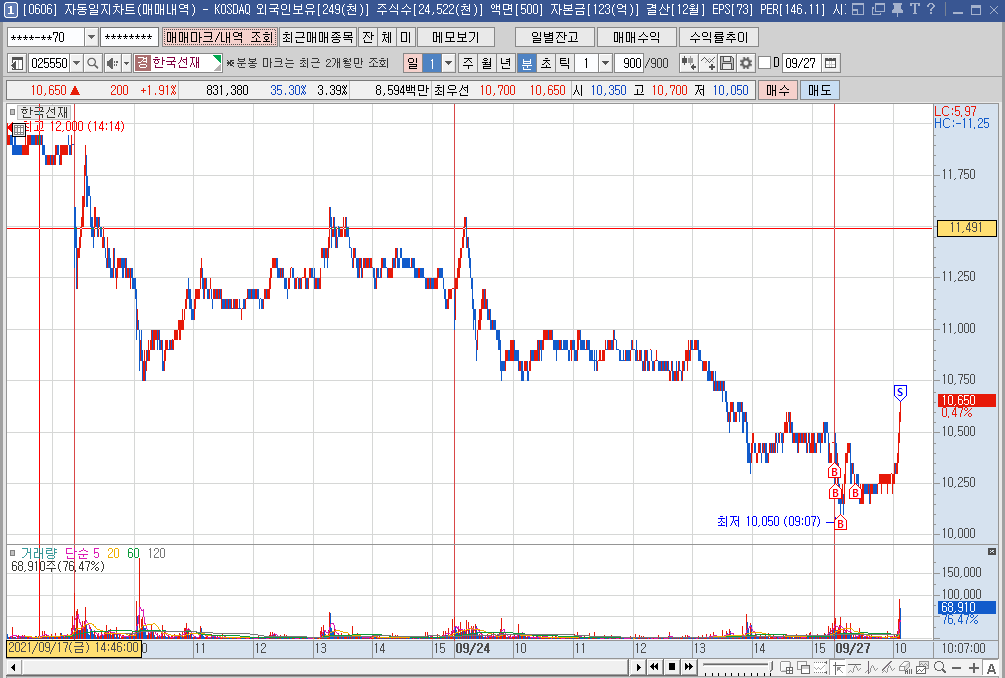Click the help question mark icon
Image resolution: width=1005 pixels, height=678 pixels.
click(x=931, y=9)
